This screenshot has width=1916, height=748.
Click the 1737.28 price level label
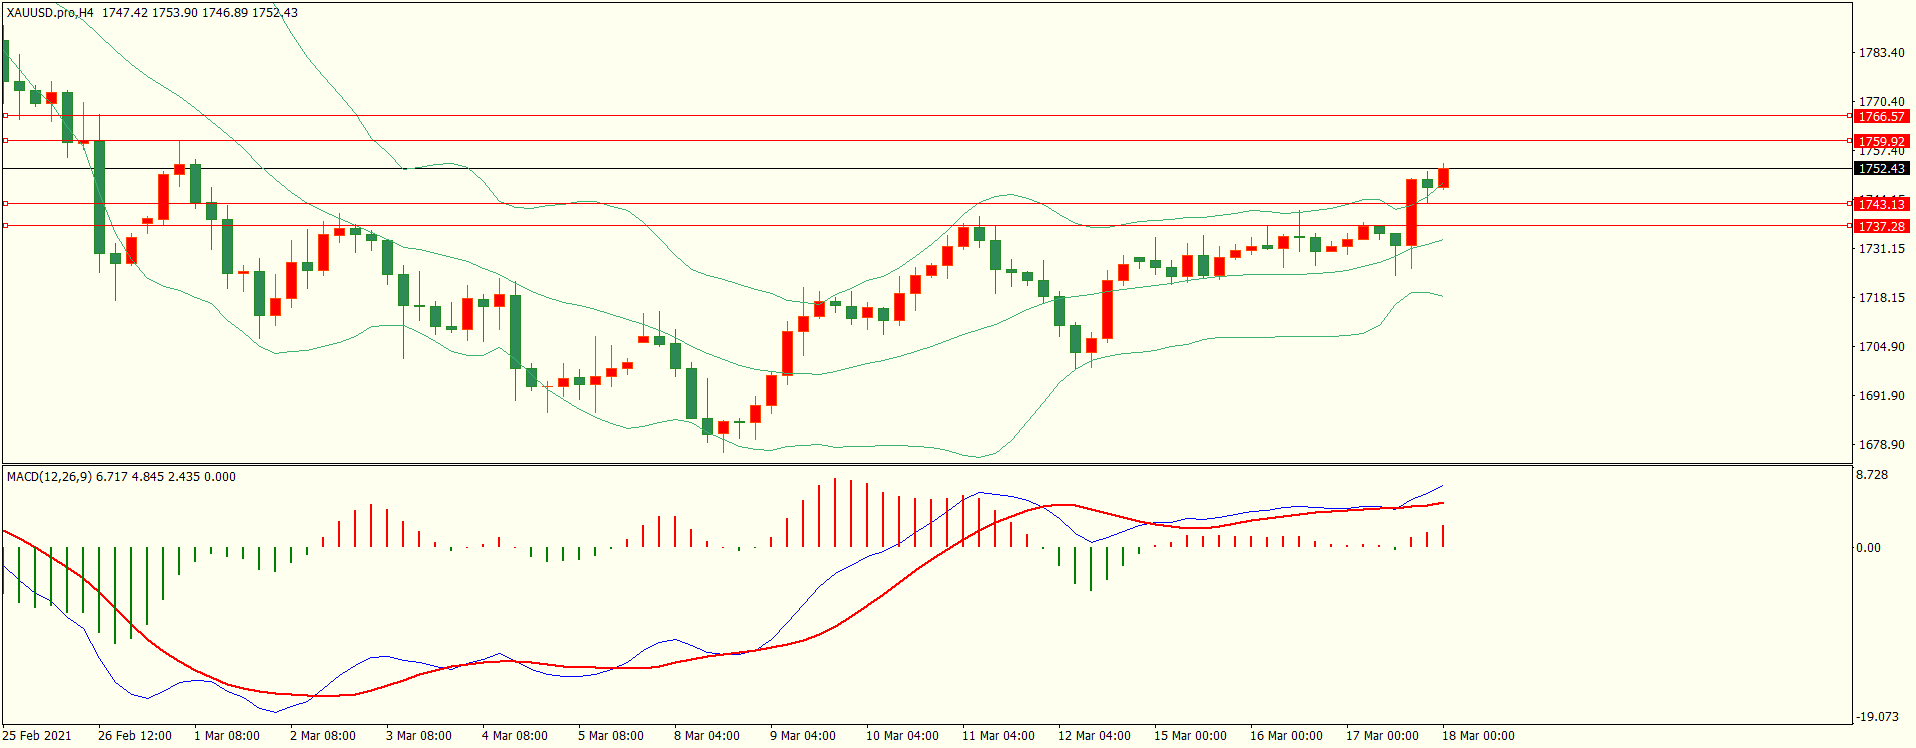point(1881,227)
